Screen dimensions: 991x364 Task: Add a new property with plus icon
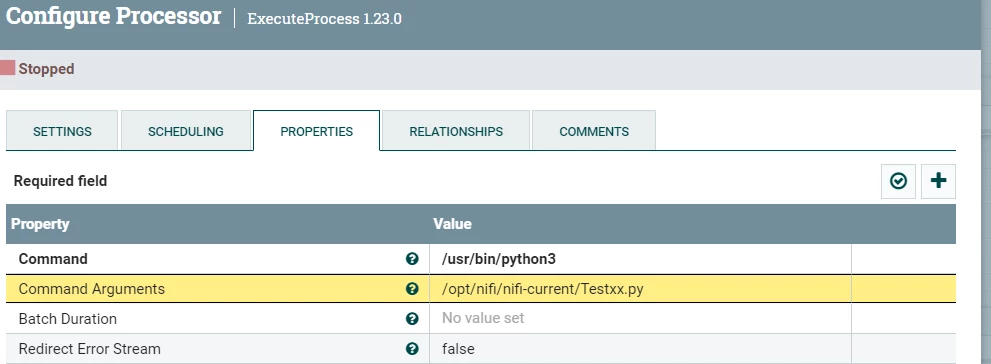(938, 181)
